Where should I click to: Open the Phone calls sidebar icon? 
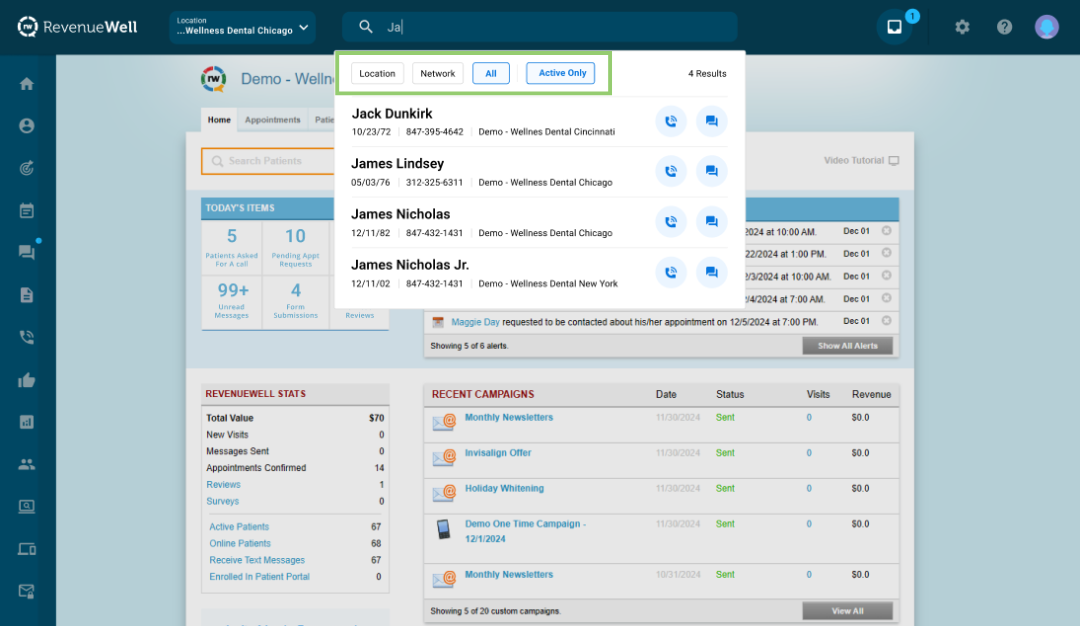coord(26,337)
